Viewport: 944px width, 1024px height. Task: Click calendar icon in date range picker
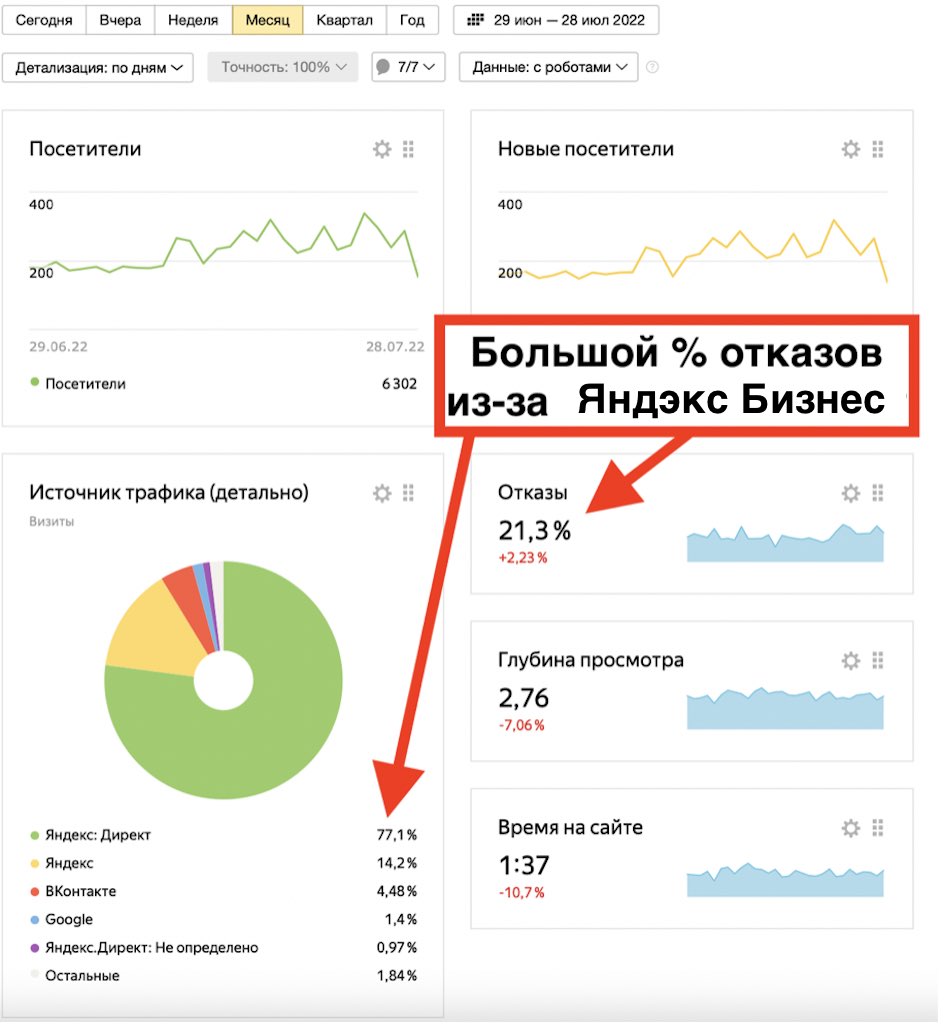pos(476,20)
